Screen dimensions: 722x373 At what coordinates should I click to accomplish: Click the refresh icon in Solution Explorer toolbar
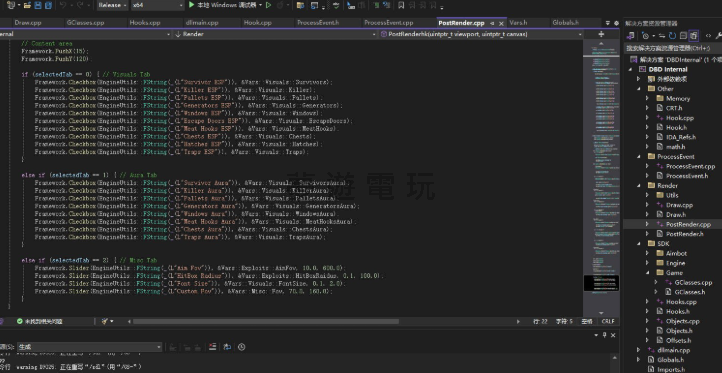point(672,35)
